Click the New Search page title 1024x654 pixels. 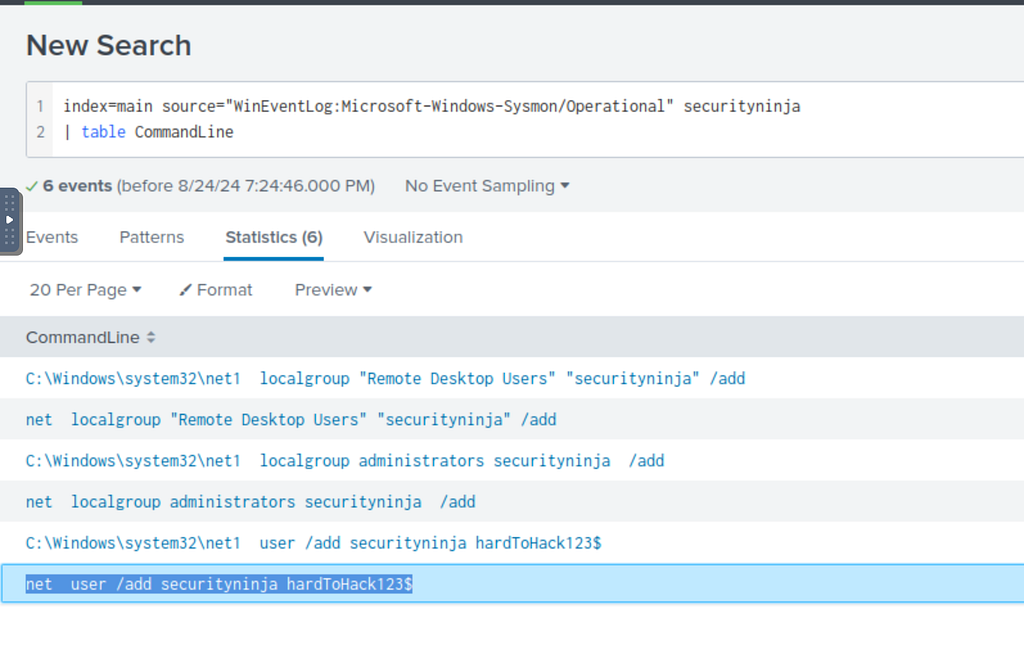pyautogui.click(x=108, y=46)
